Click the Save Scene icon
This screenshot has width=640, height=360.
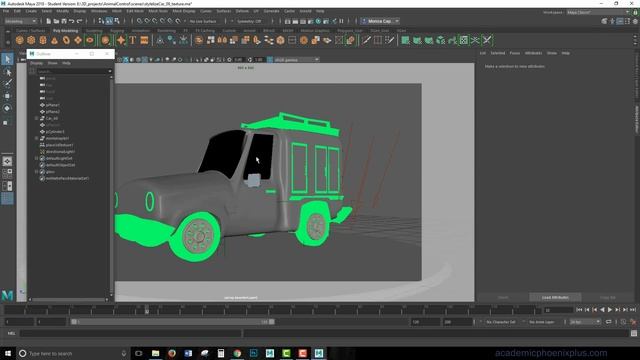64,21
